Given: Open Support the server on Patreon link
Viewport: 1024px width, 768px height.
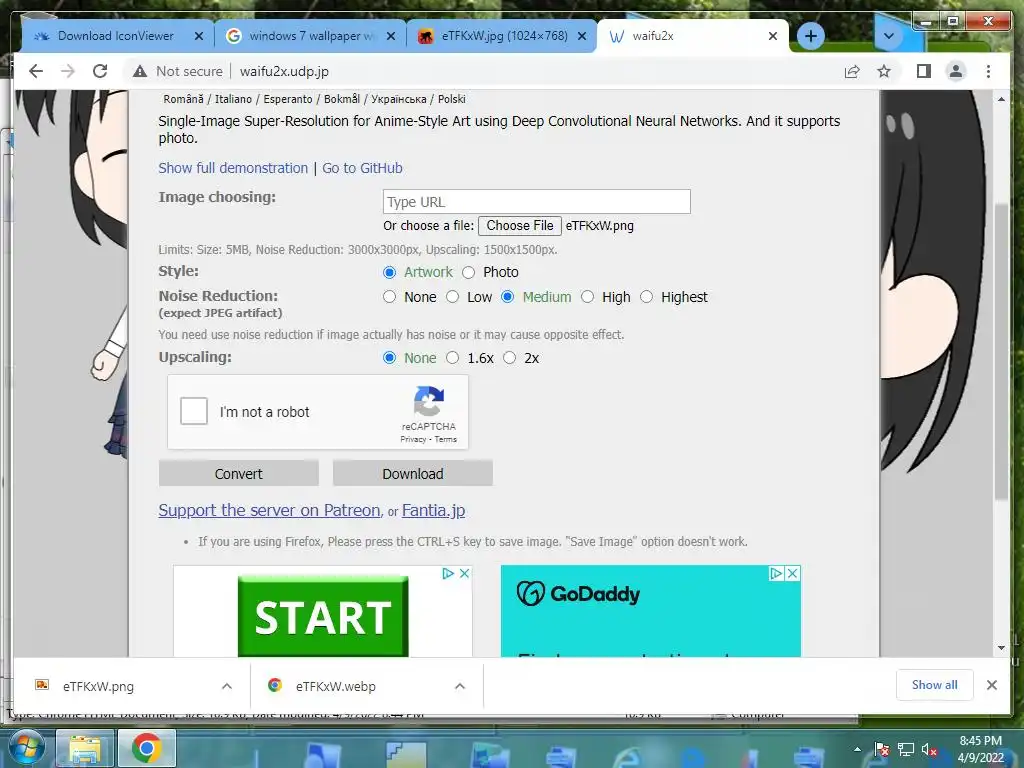Looking at the screenshot, I should click(x=269, y=510).
